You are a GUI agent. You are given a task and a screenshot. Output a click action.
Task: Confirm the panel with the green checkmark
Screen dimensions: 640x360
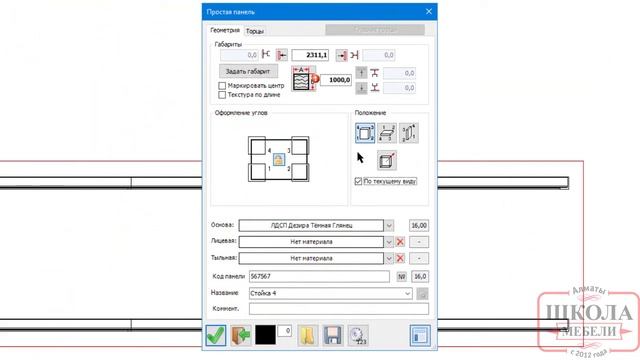[x=216, y=335]
